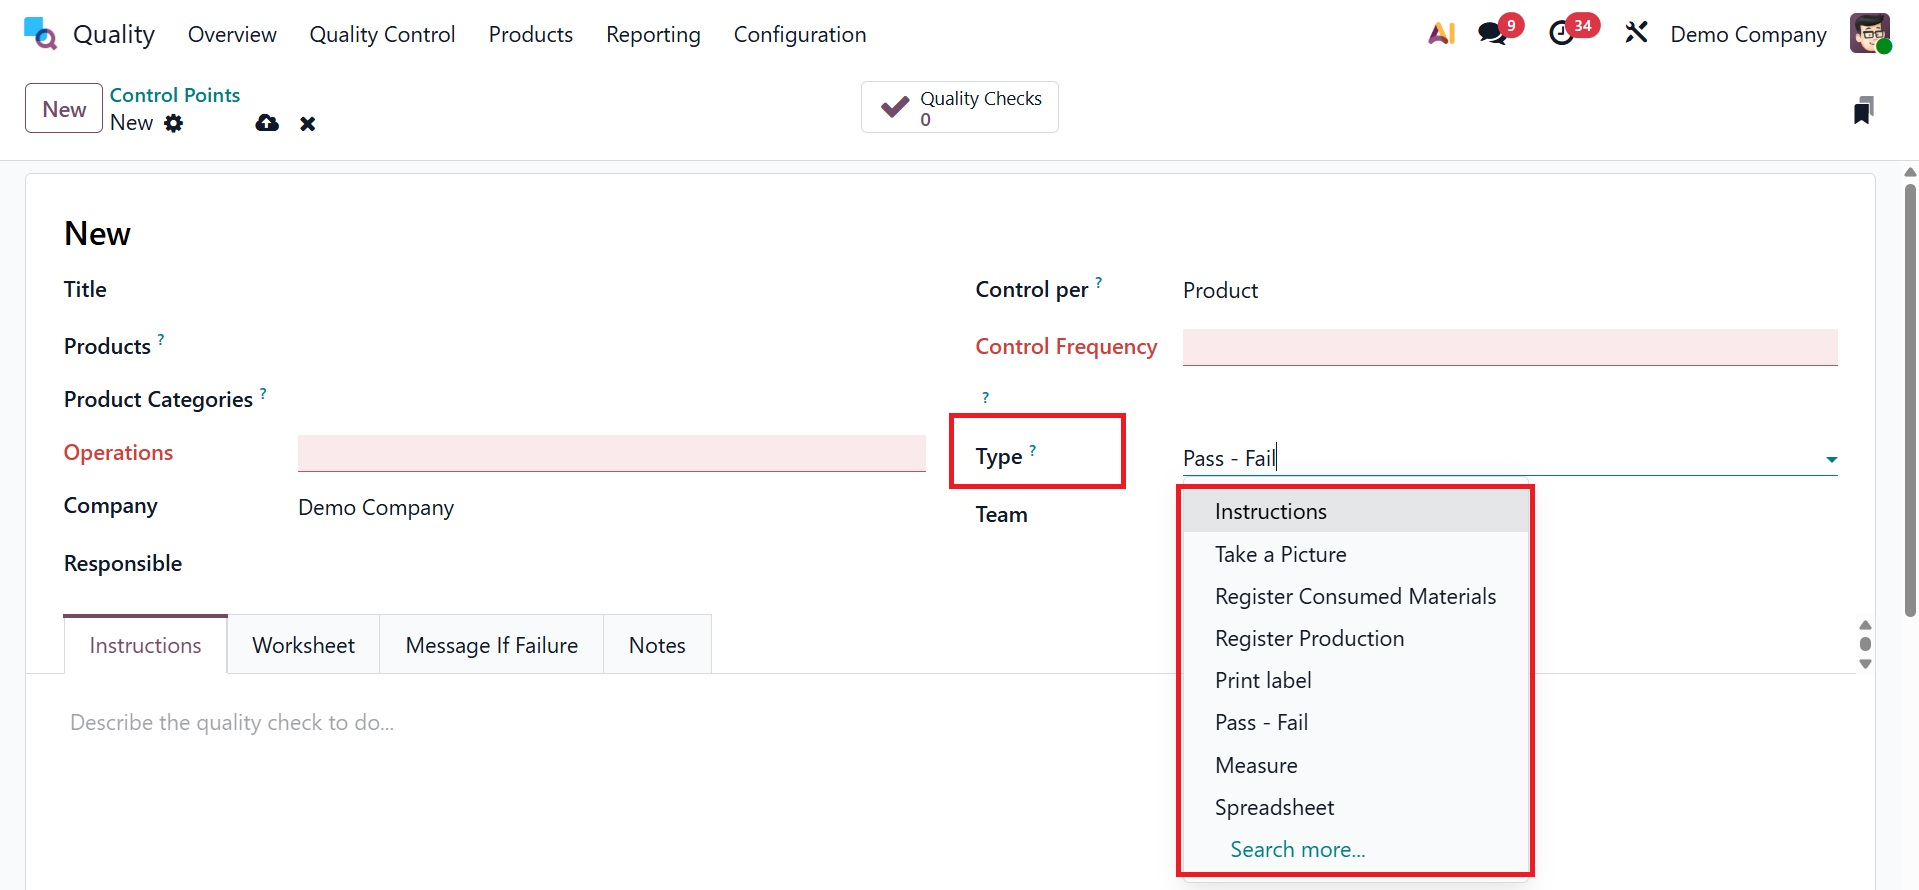Collapse the Type dropdown arrow
Image resolution: width=1919 pixels, height=890 pixels.
click(1831, 460)
